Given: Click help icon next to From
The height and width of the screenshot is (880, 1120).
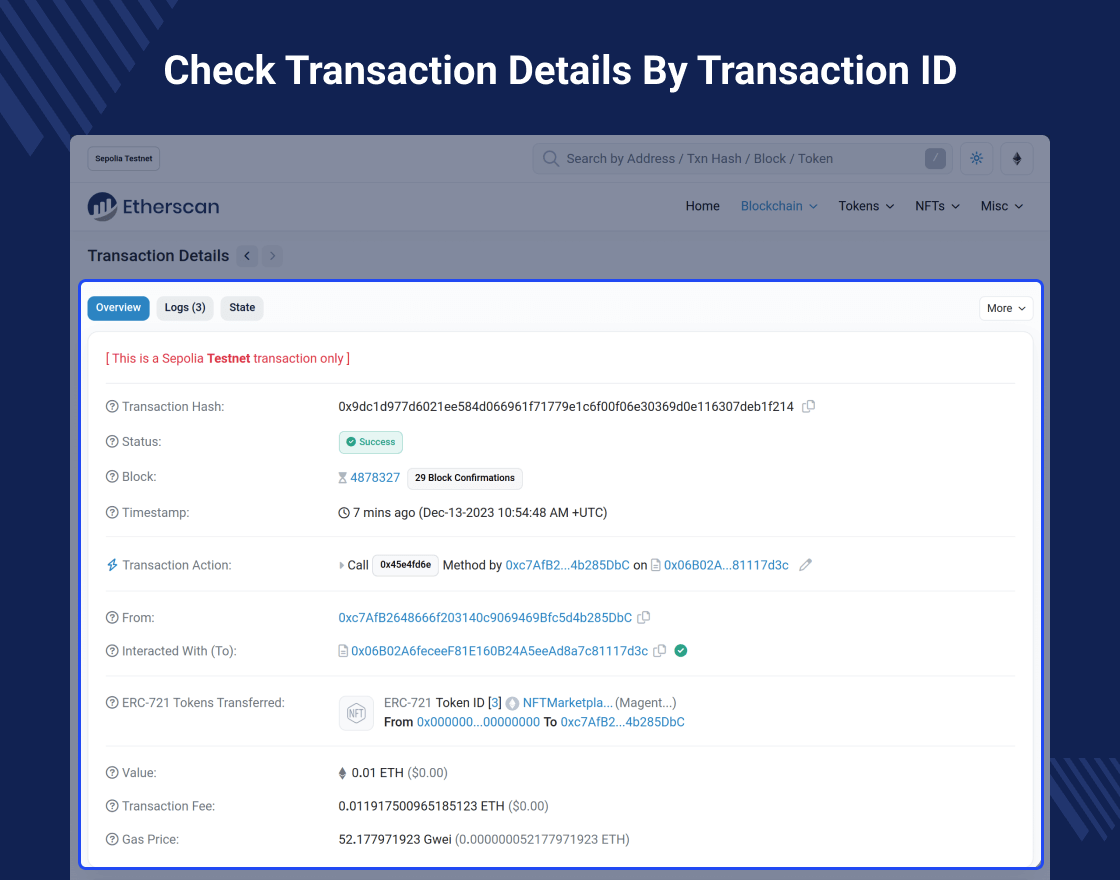Looking at the screenshot, I should (112, 618).
